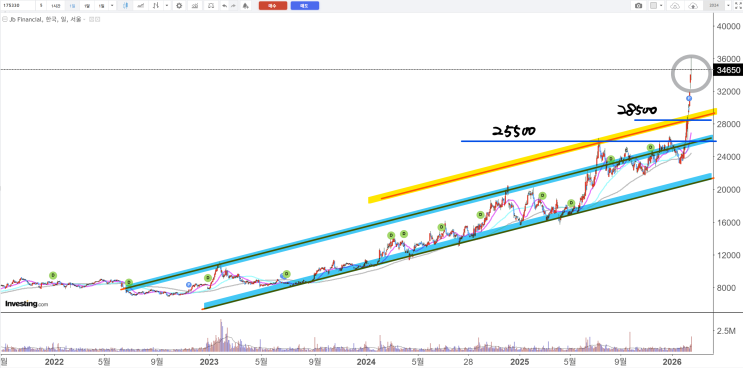Click the 2026 time axis label

click(673, 361)
